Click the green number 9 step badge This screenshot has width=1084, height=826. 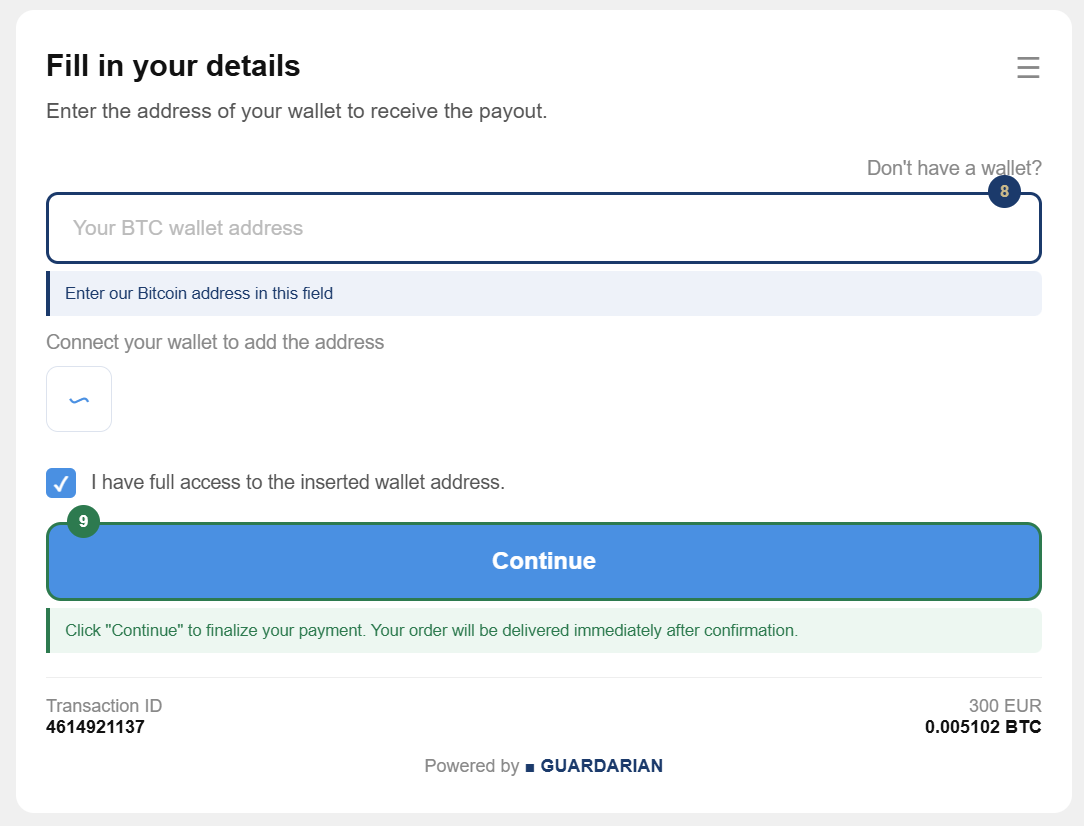point(83,521)
